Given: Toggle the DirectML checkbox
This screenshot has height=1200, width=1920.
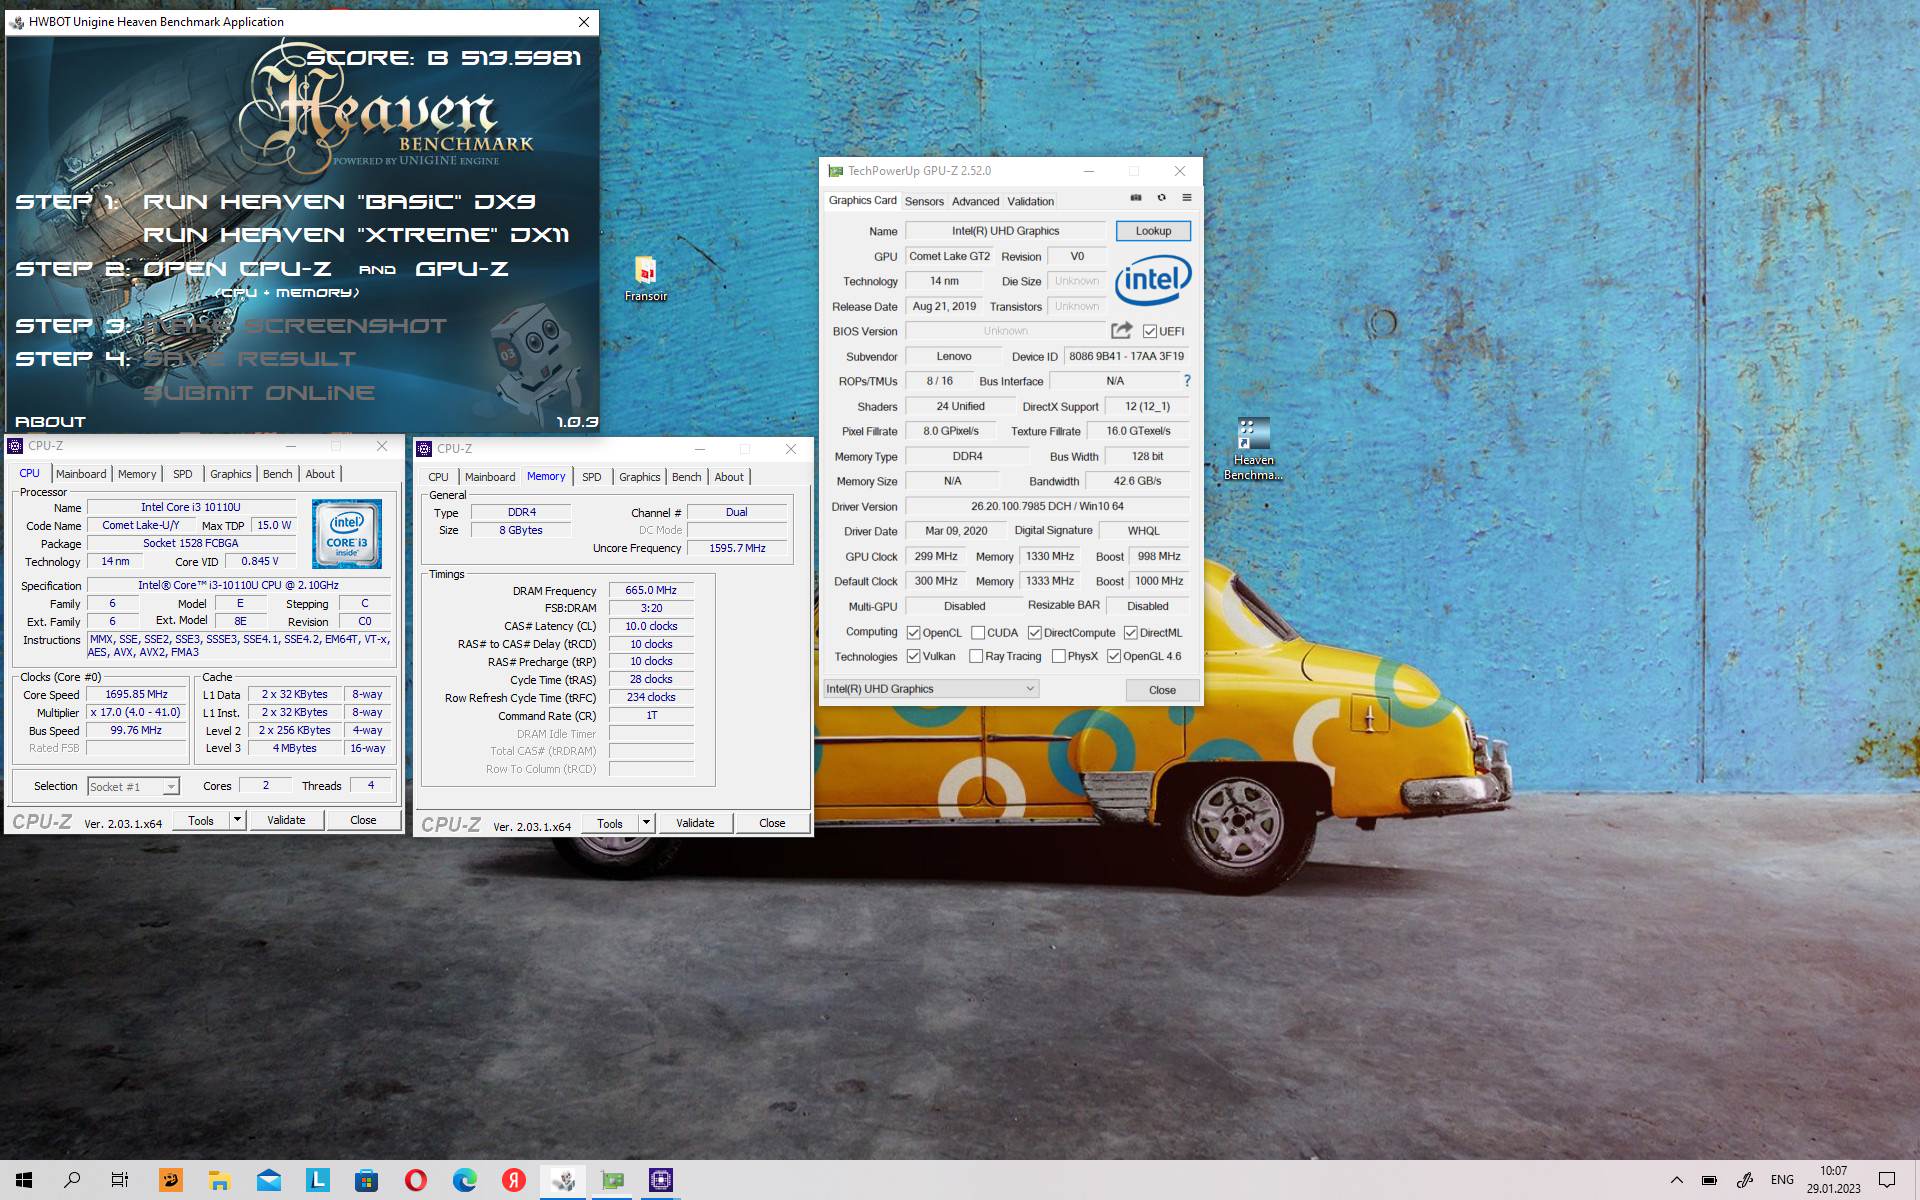Looking at the screenshot, I should pos(1130,633).
